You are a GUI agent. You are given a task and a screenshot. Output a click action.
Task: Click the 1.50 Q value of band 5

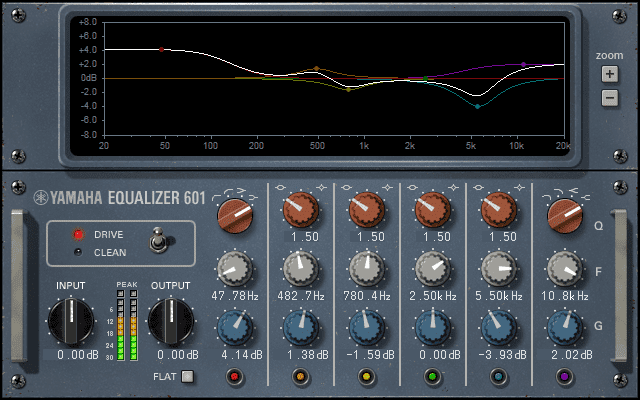click(502, 237)
